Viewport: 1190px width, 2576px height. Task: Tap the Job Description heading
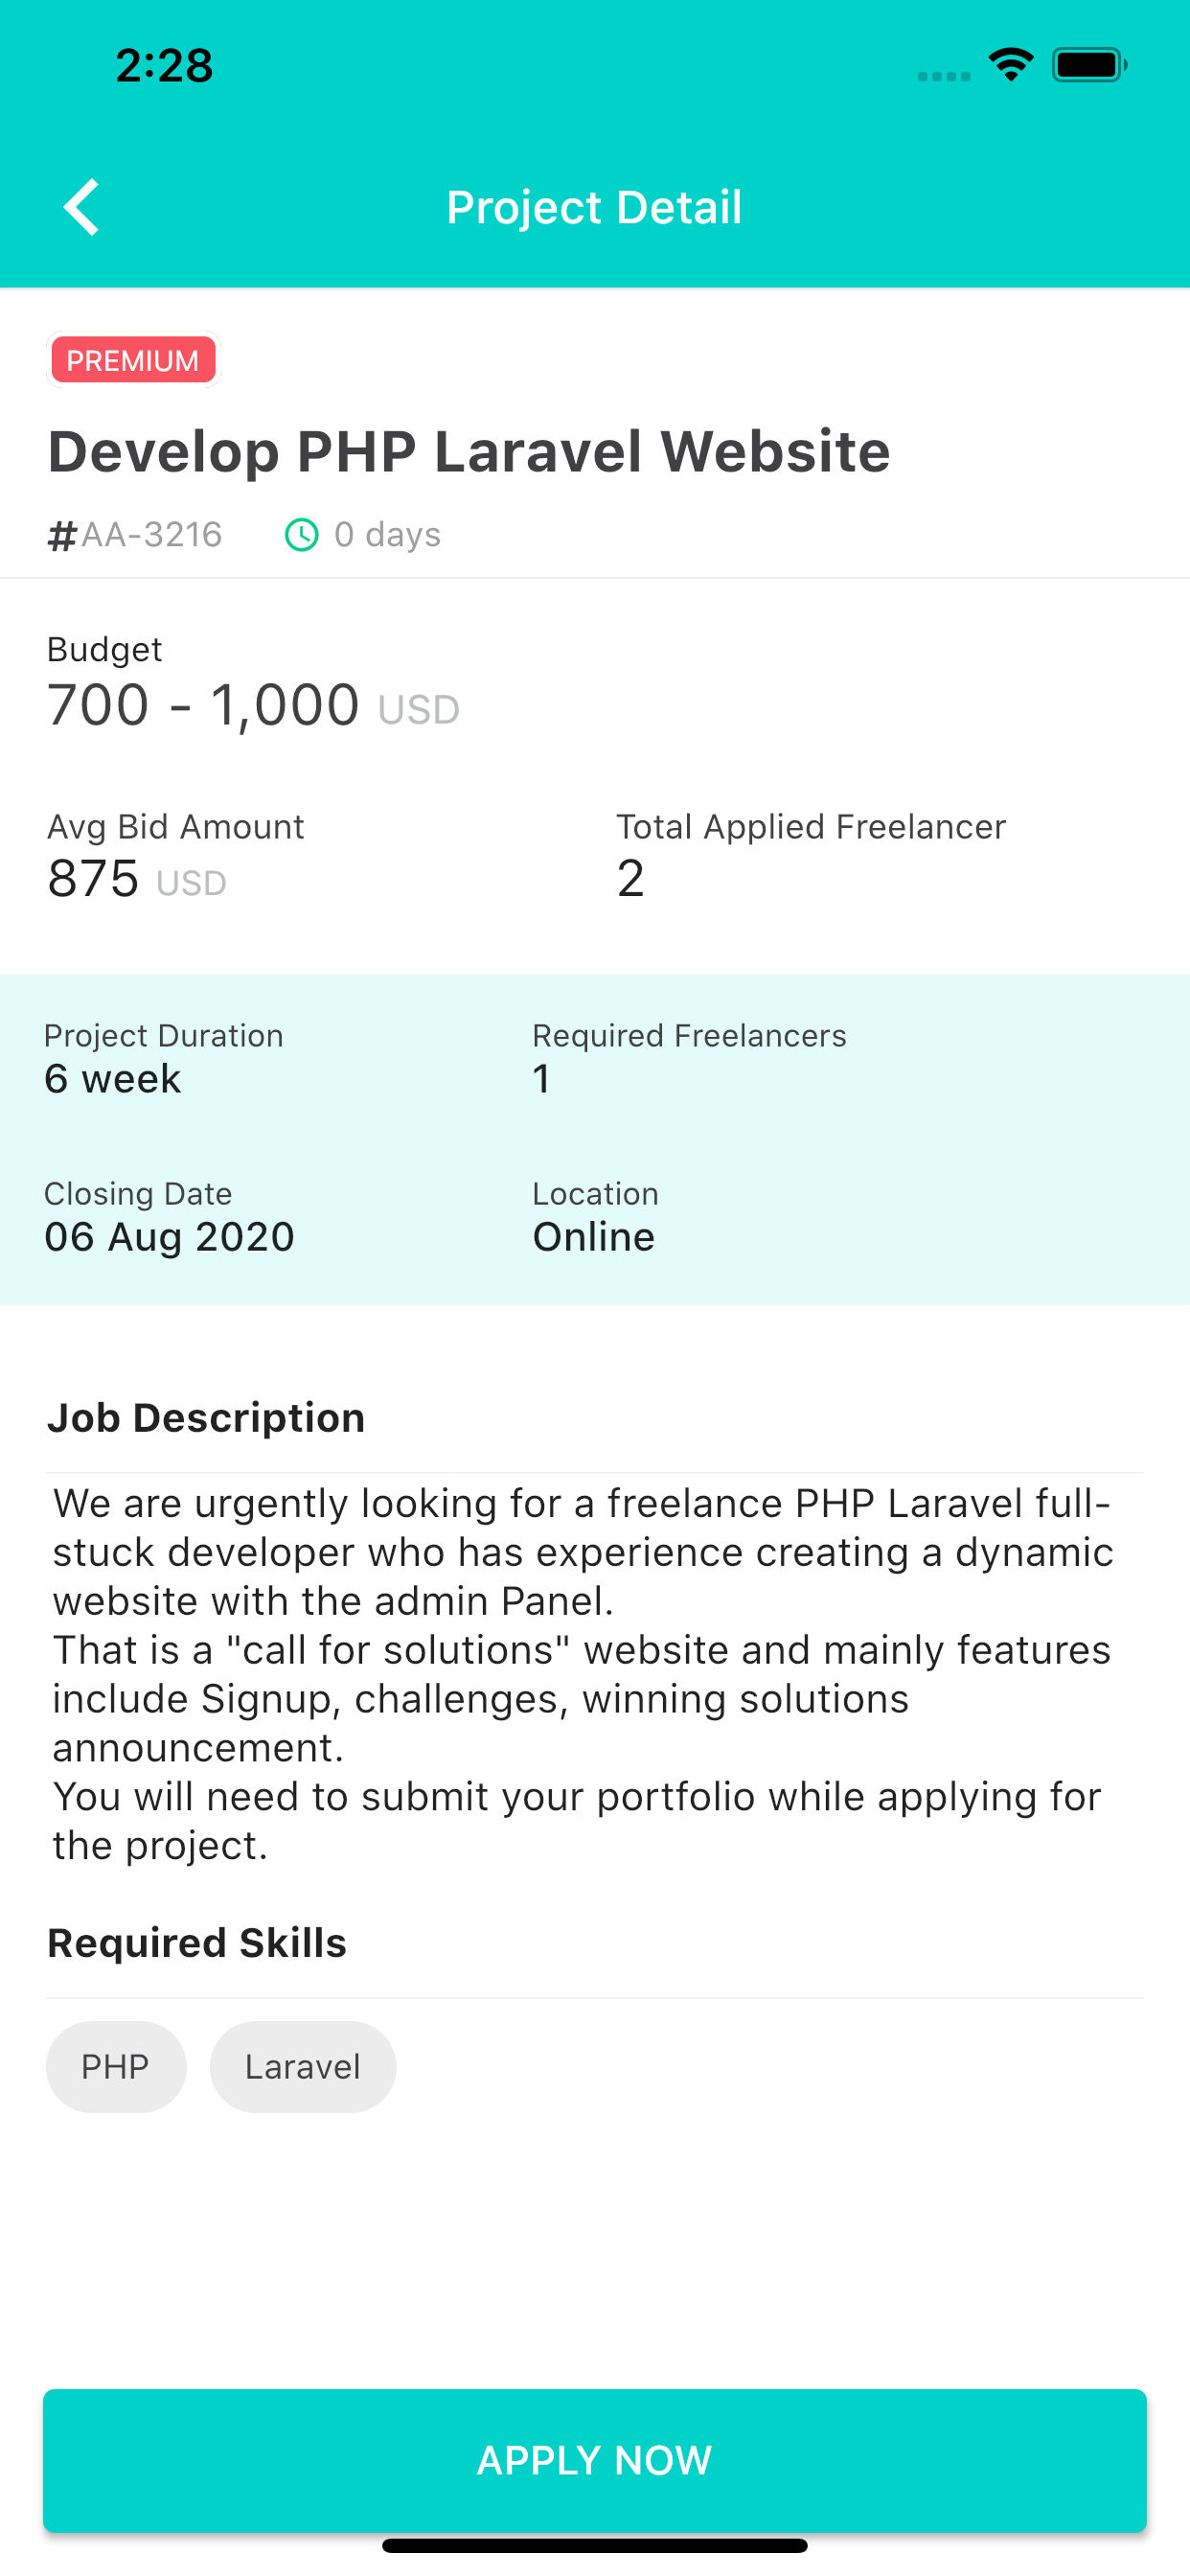pyautogui.click(x=206, y=1418)
